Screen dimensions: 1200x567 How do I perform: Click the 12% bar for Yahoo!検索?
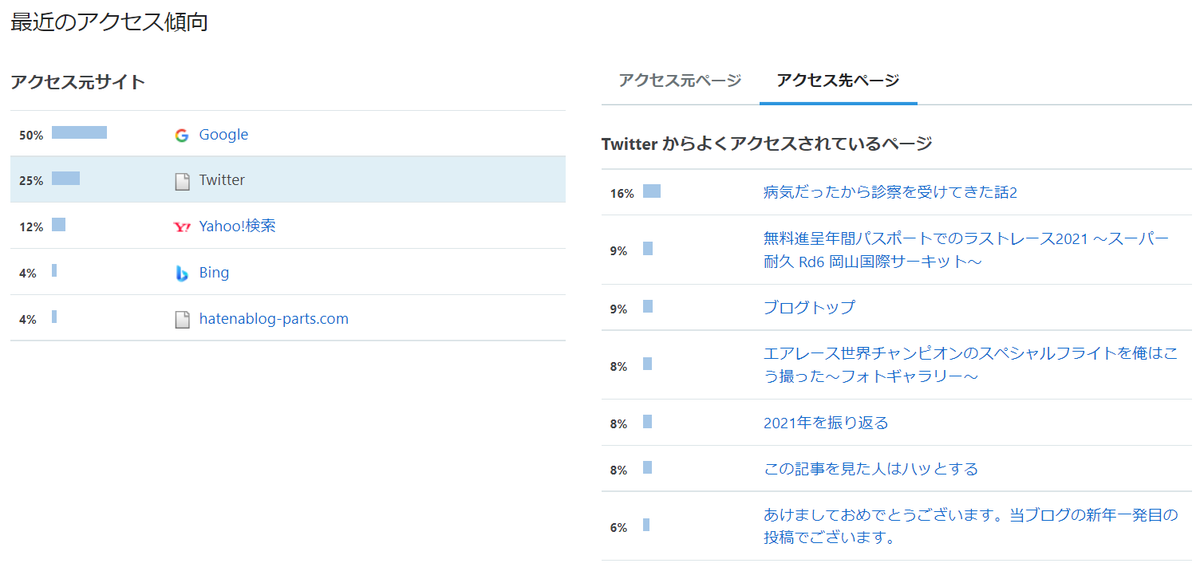(x=58, y=225)
